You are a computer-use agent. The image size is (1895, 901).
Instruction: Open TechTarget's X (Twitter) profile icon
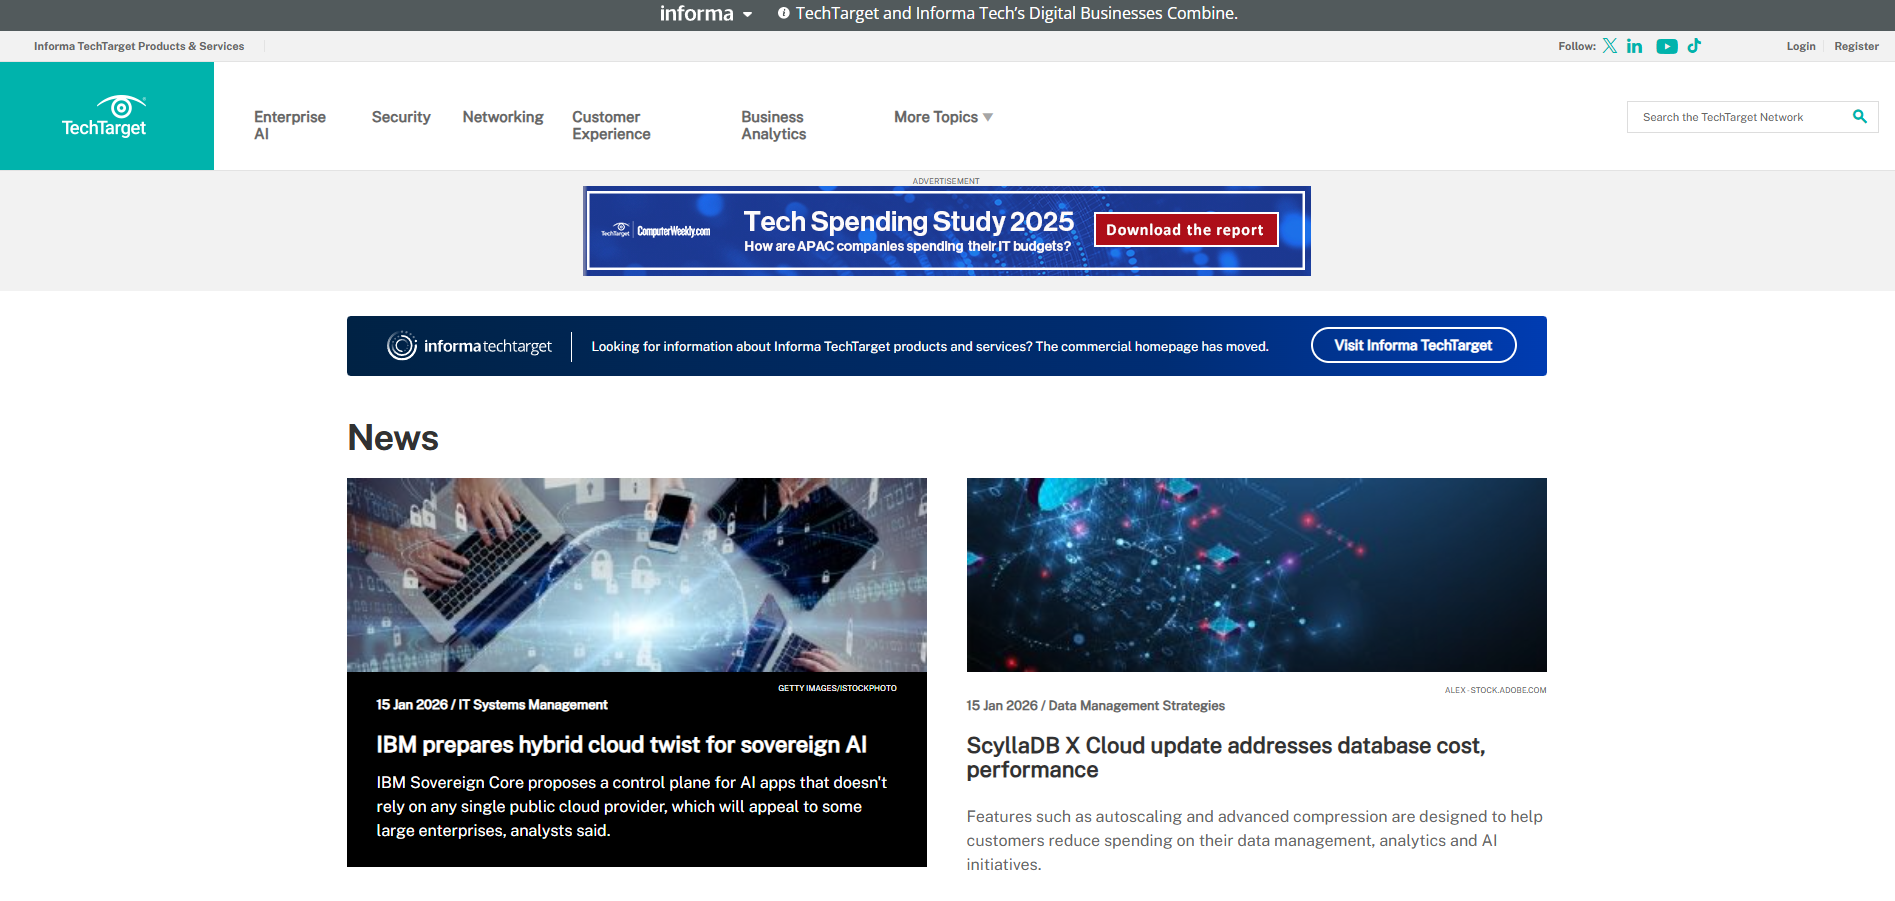coord(1610,46)
